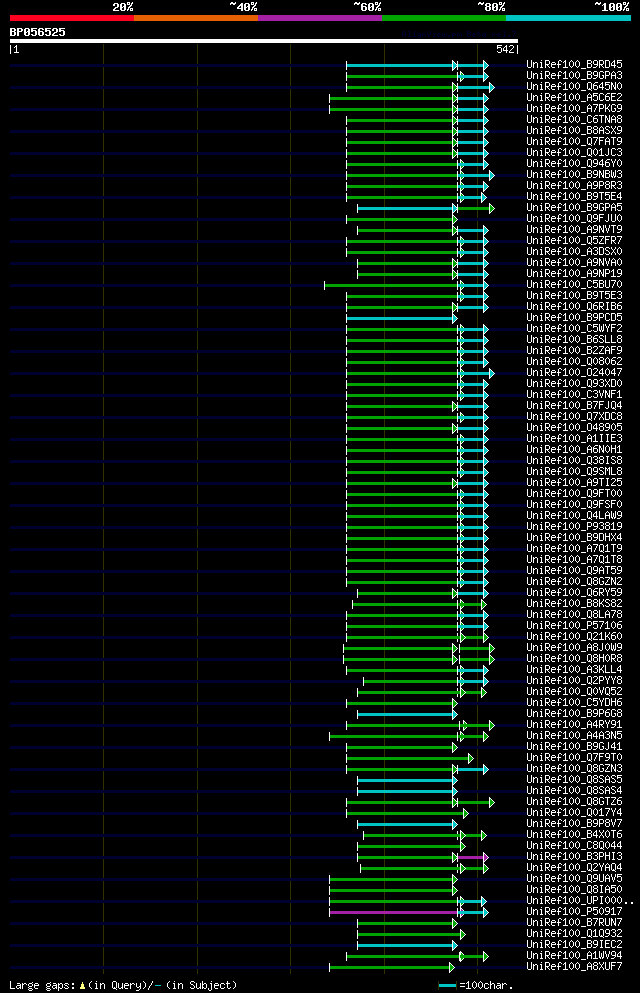Image resolution: width=640 pixels, height=993 pixels.
Task: Click hit name UniRef100_B8KS82
Action: click(x=574, y=604)
